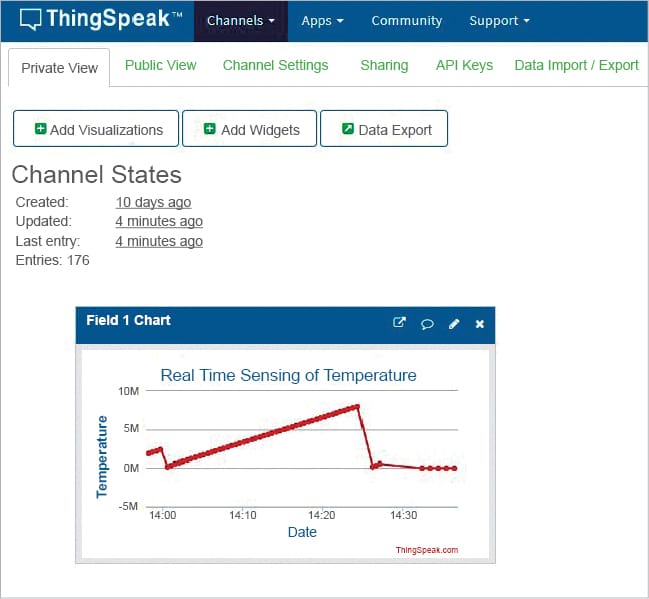Click the ThingSpeak.com chart credit link
This screenshot has width=649, height=599.
click(427, 550)
